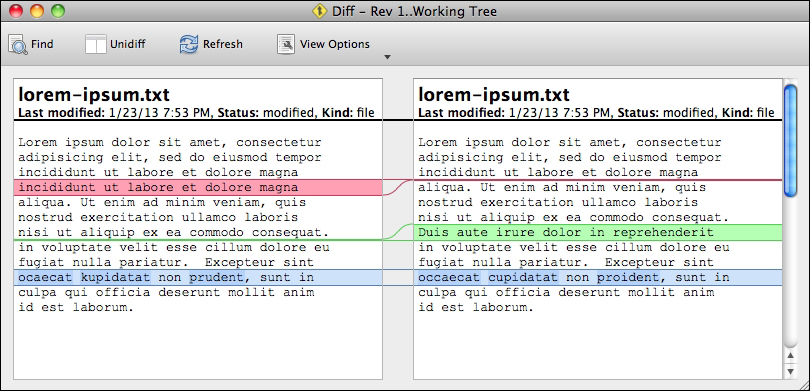Click the scrollbar down arrow
810x391 pixels.
tap(790, 371)
